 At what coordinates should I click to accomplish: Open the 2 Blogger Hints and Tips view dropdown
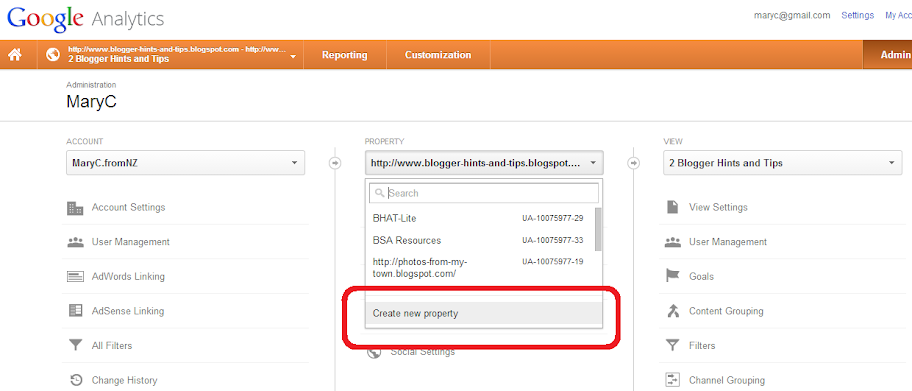(x=783, y=163)
